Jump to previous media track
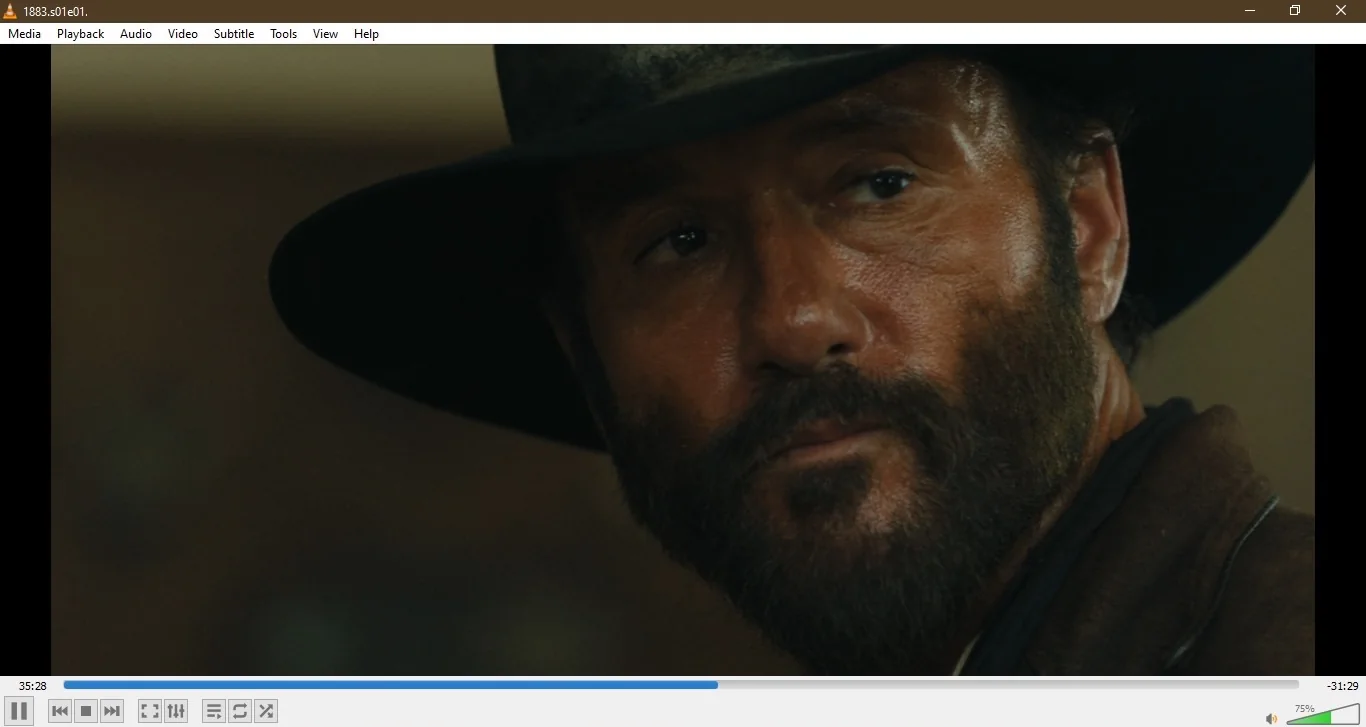 60,711
